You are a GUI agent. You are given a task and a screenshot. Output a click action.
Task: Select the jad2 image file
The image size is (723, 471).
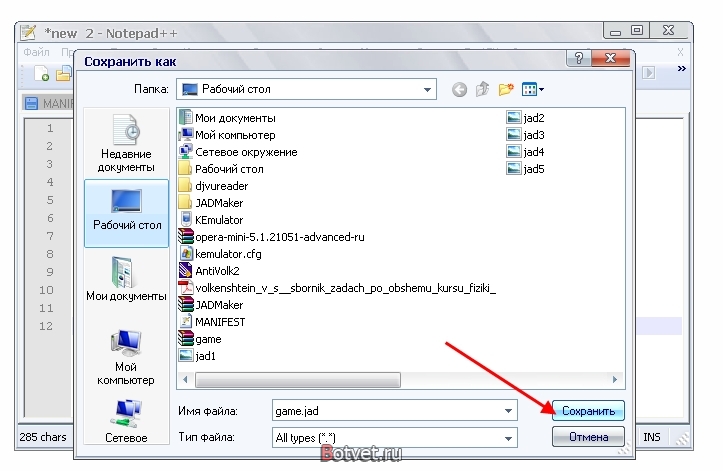tap(526, 118)
